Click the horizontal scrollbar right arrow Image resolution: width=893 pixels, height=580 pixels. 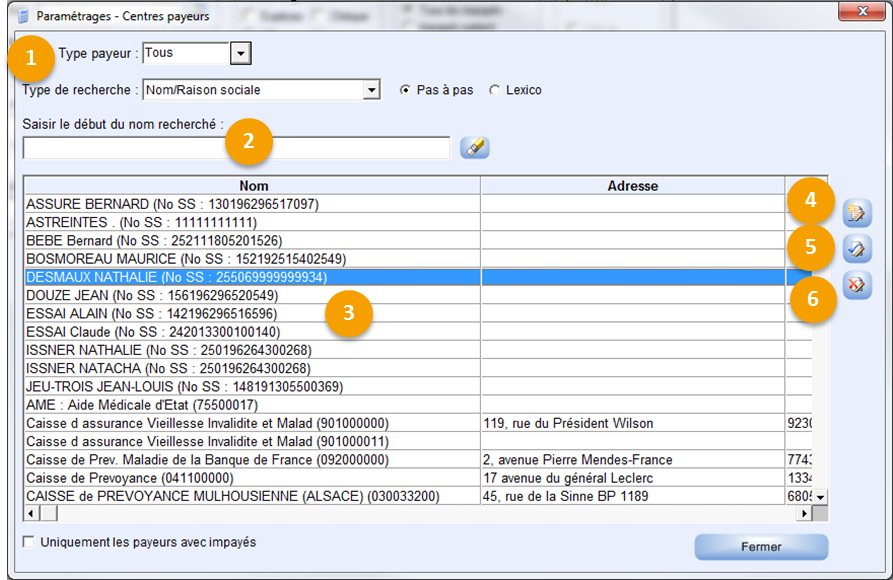point(803,513)
